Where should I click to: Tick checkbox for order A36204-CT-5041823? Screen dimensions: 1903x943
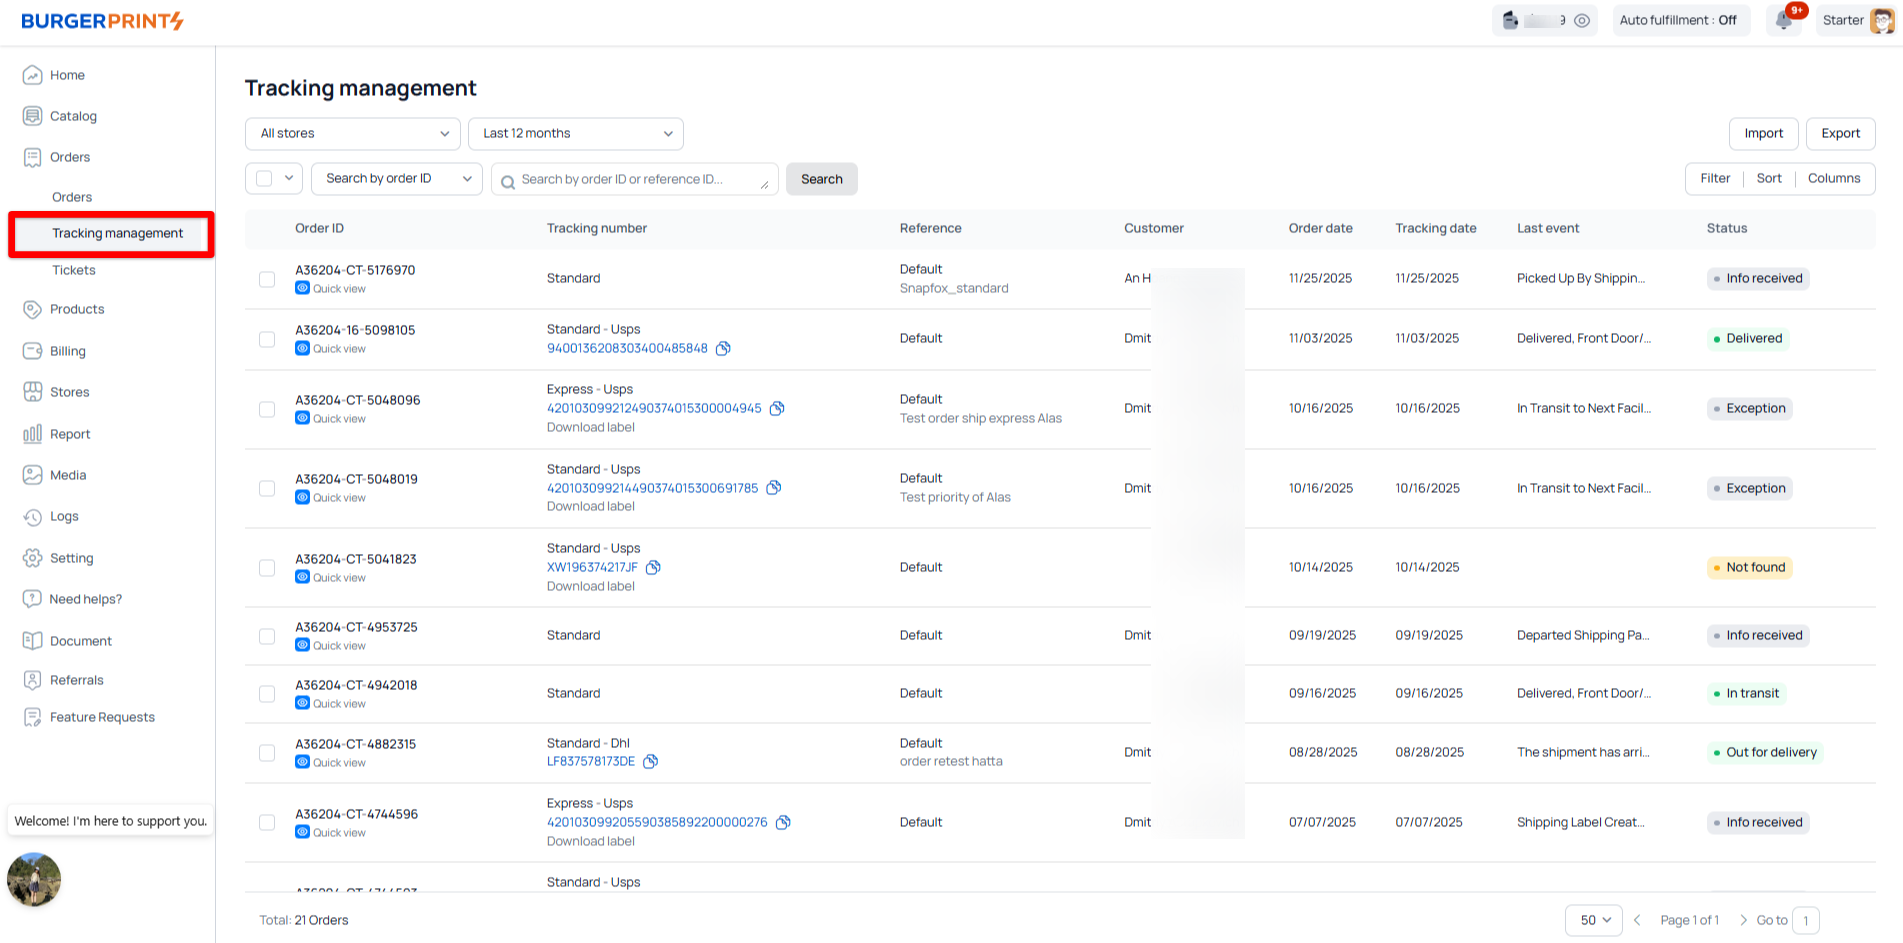[267, 568]
